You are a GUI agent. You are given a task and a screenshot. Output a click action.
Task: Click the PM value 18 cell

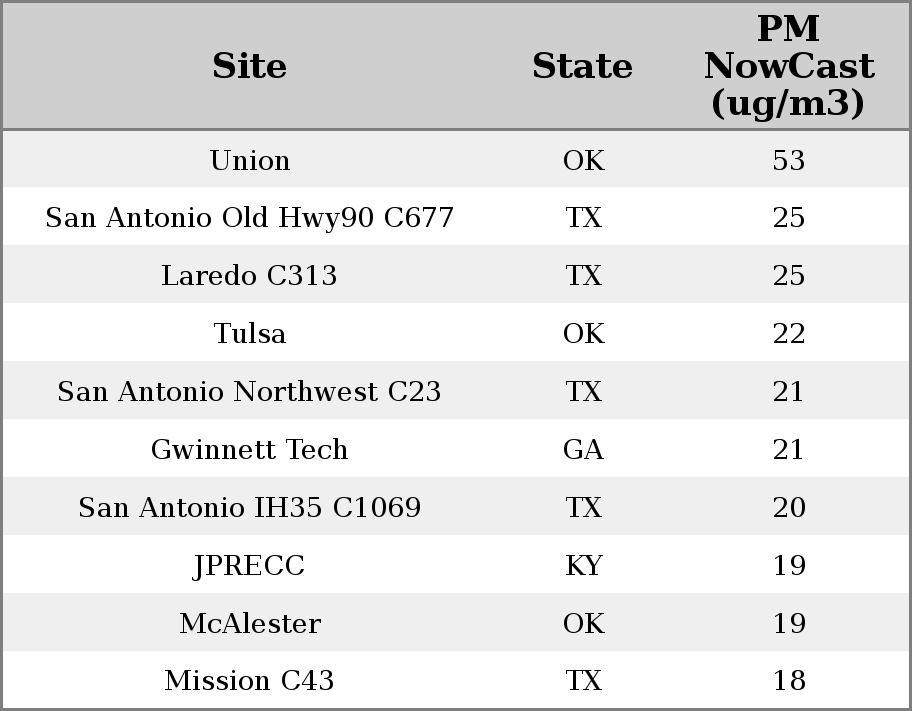[789, 680]
